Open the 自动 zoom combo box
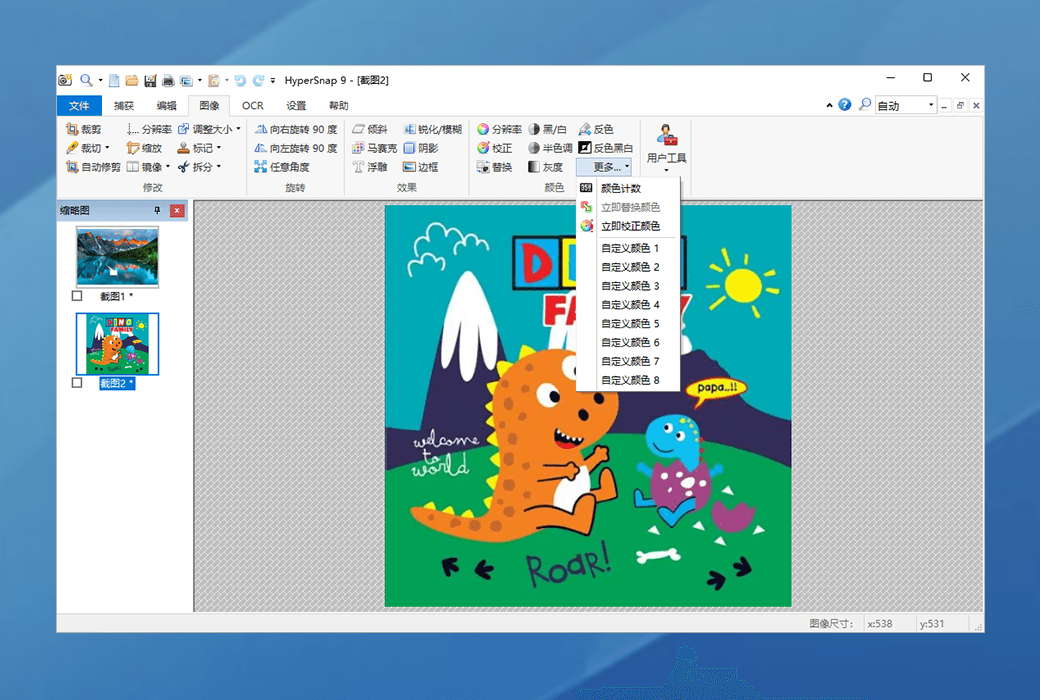The width and height of the screenshot is (1040, 700). tap(906, 105)
